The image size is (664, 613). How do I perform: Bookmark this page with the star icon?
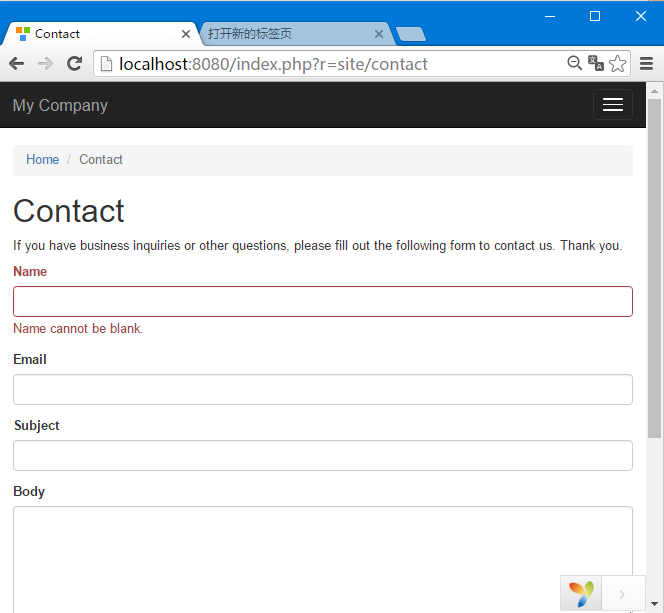pyautogui.click(x=617, y=64)
